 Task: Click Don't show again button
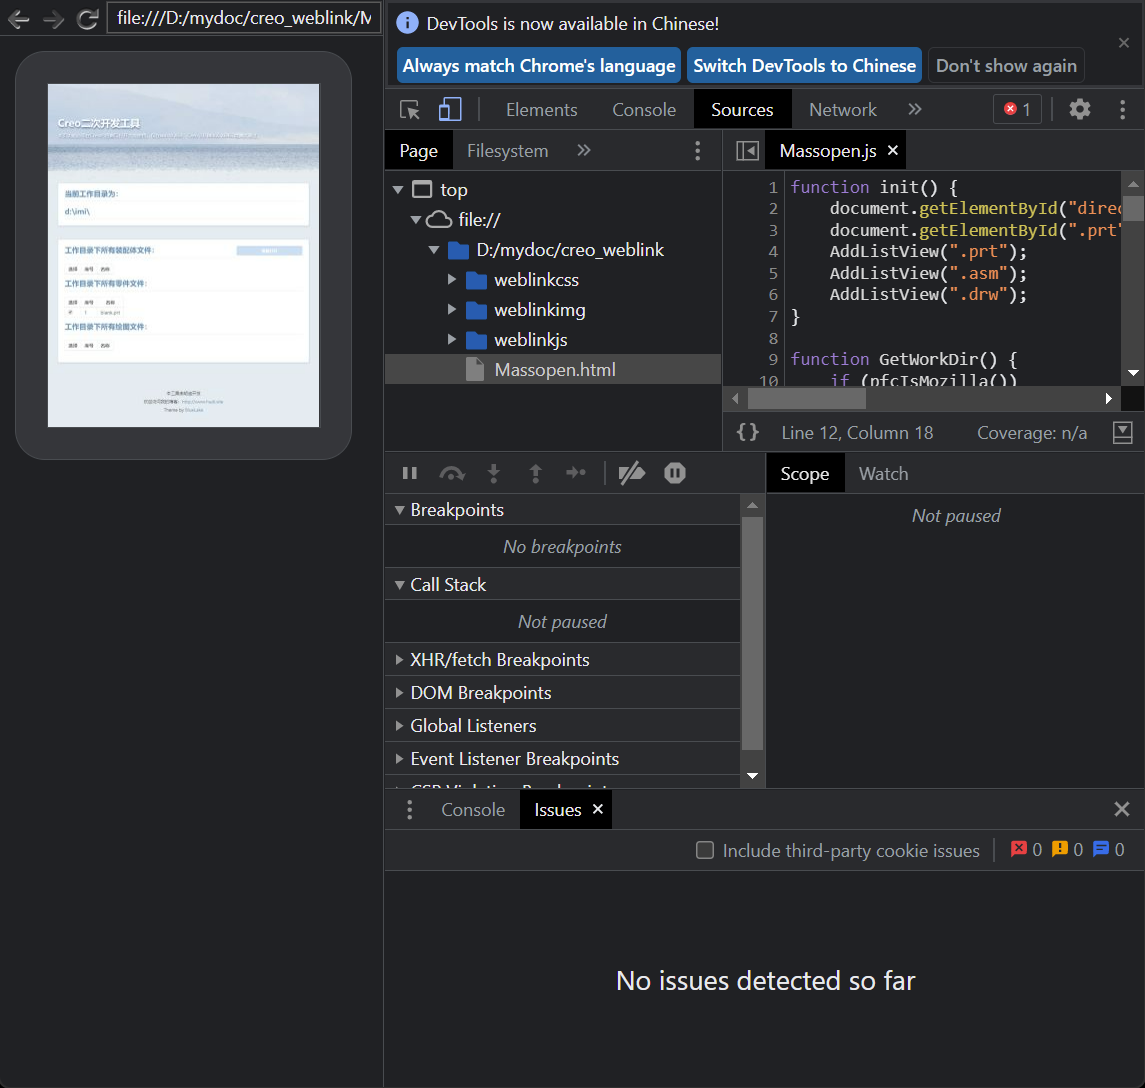(x=1006, y=66)
